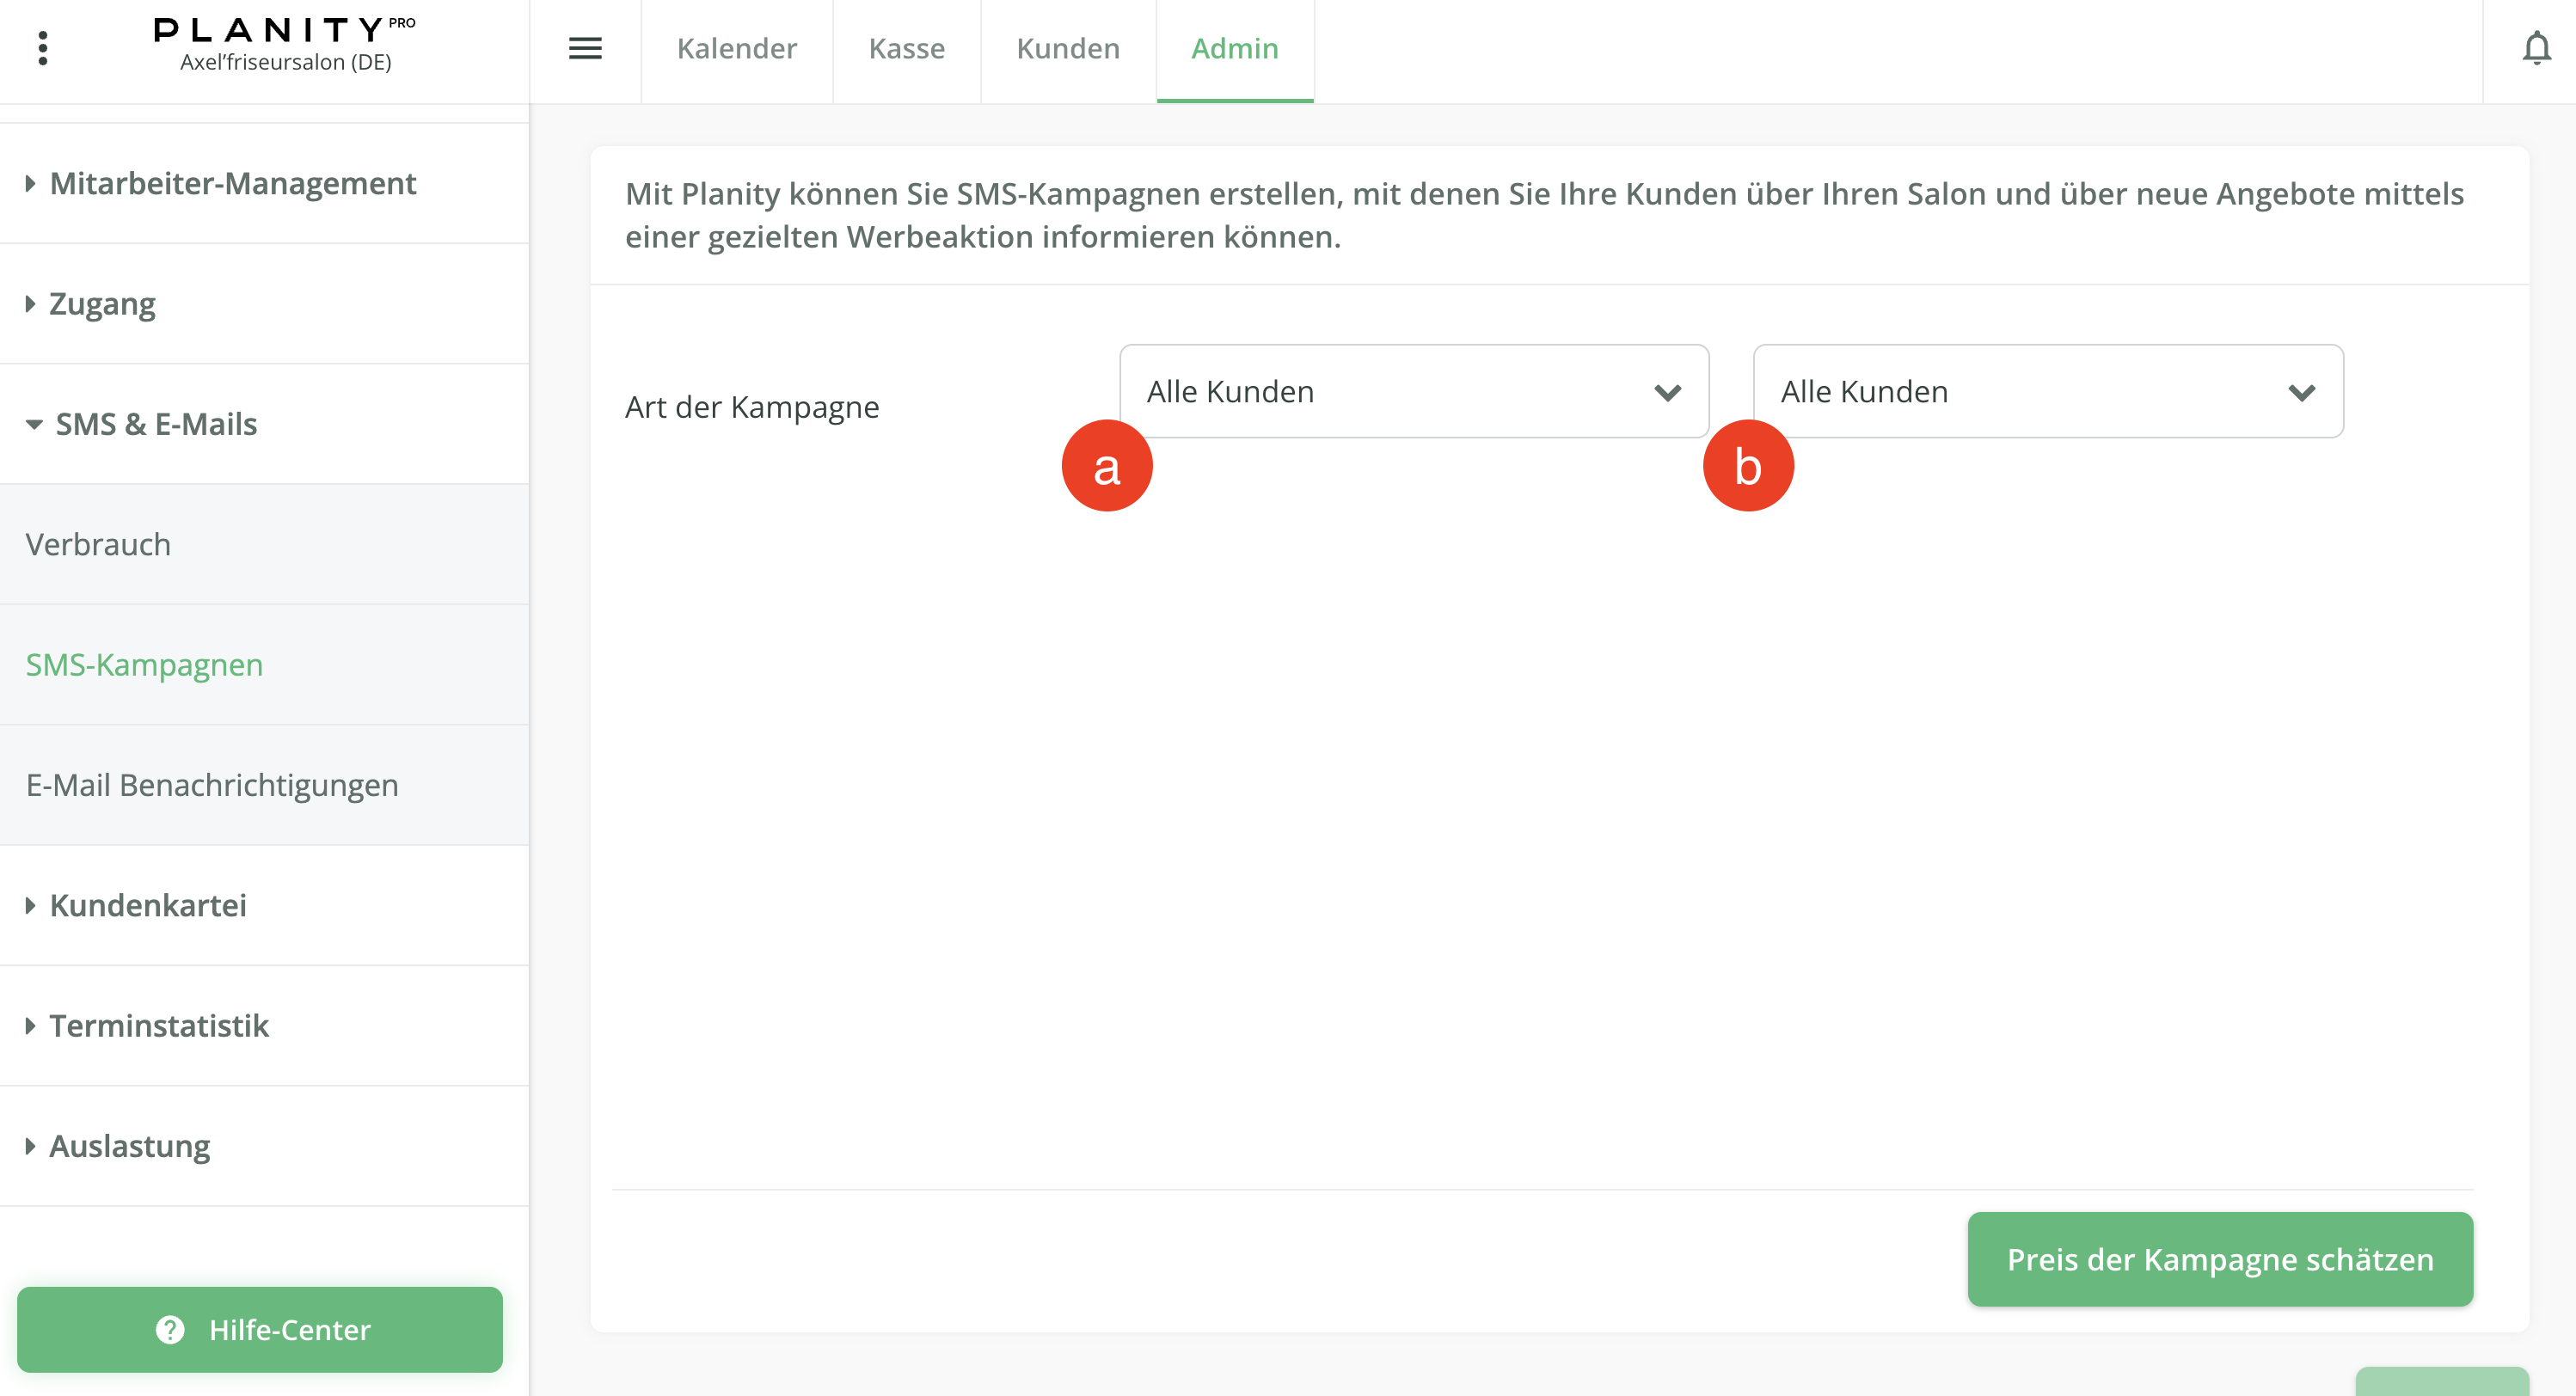Screen dimensions: 2576x1396
Task: Click the red marker labeled b
Action: pyautogui.click(x=1747, y=466)
